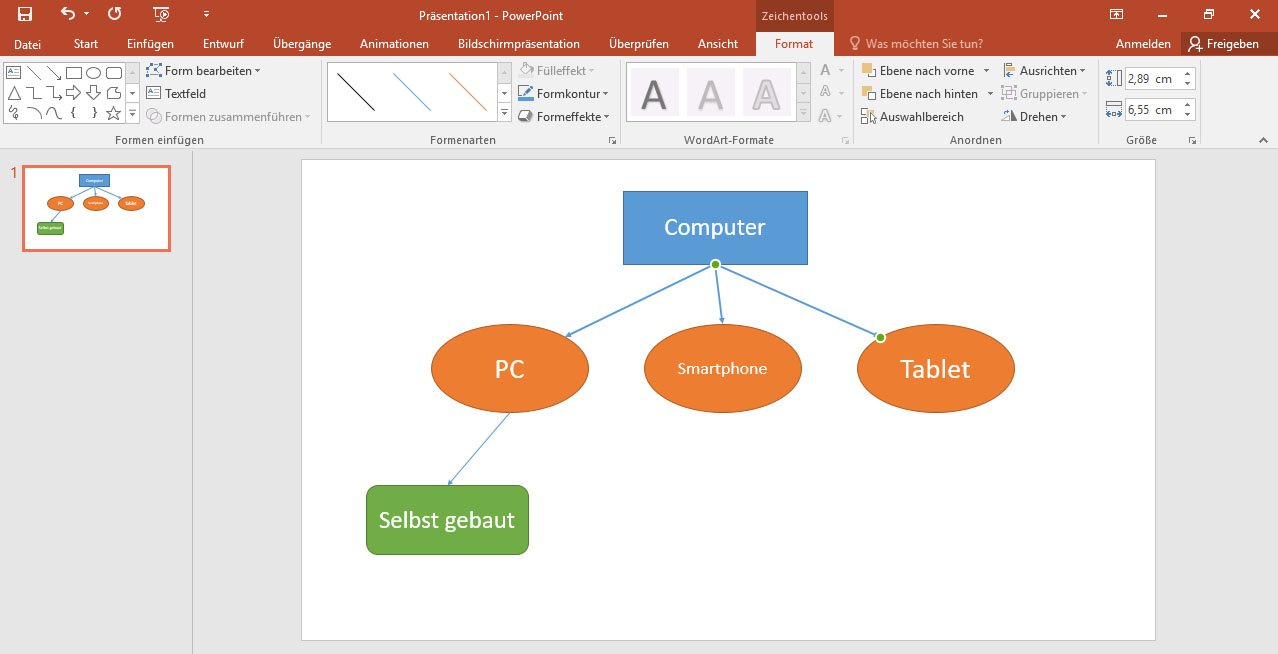This screenshot has width=1278, height=654.
Task: Open the Datei menu
Action: [27, 43]
